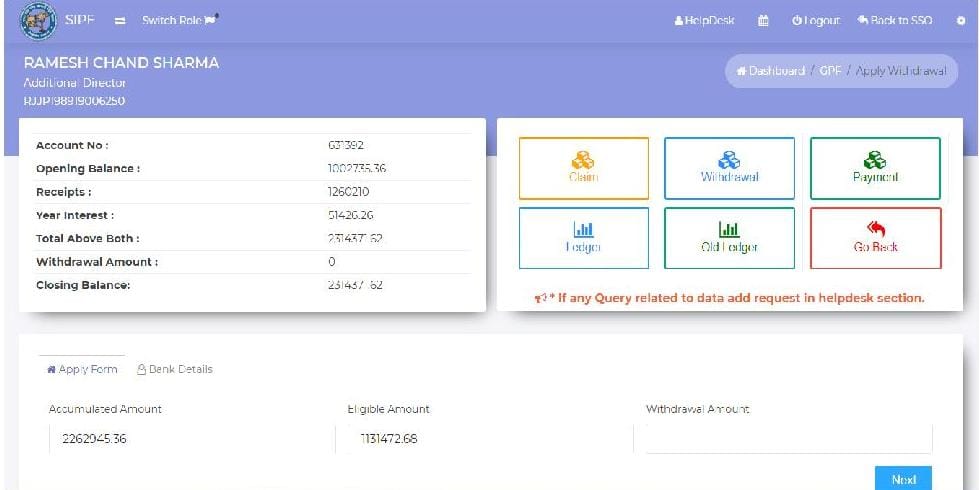The image size is (979, 490).
Task: Open the Old Ledger tile
Action: point(729,238)
